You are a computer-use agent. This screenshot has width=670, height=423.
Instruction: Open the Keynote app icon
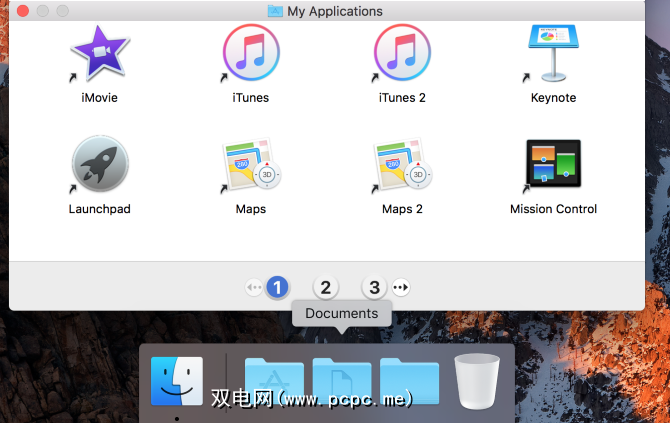click(x=553, y=53)
